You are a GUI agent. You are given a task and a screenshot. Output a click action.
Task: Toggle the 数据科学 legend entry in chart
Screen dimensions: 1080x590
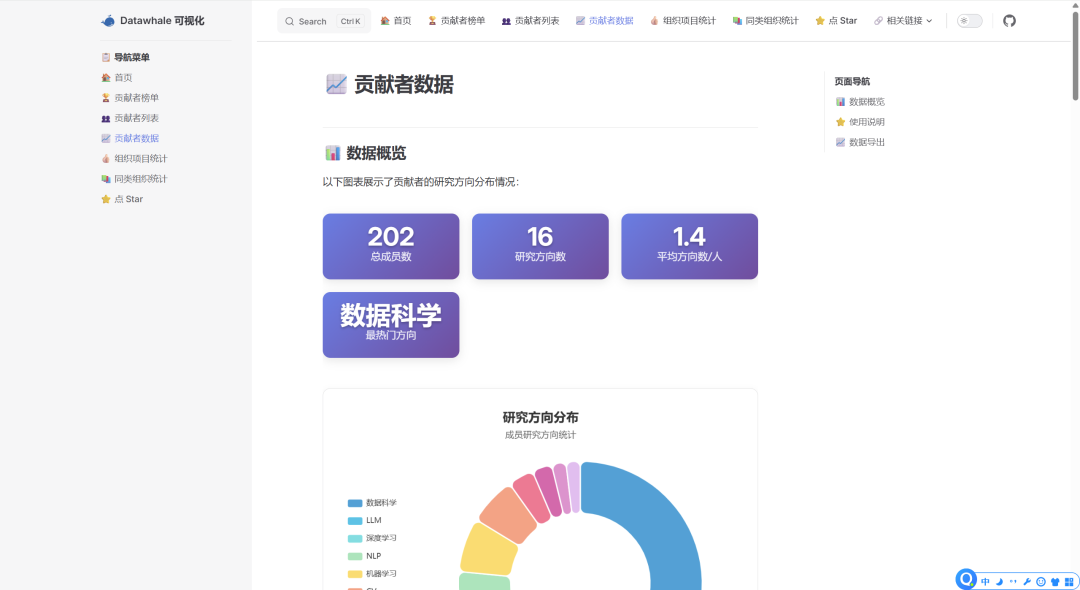(x=373, y=503)
